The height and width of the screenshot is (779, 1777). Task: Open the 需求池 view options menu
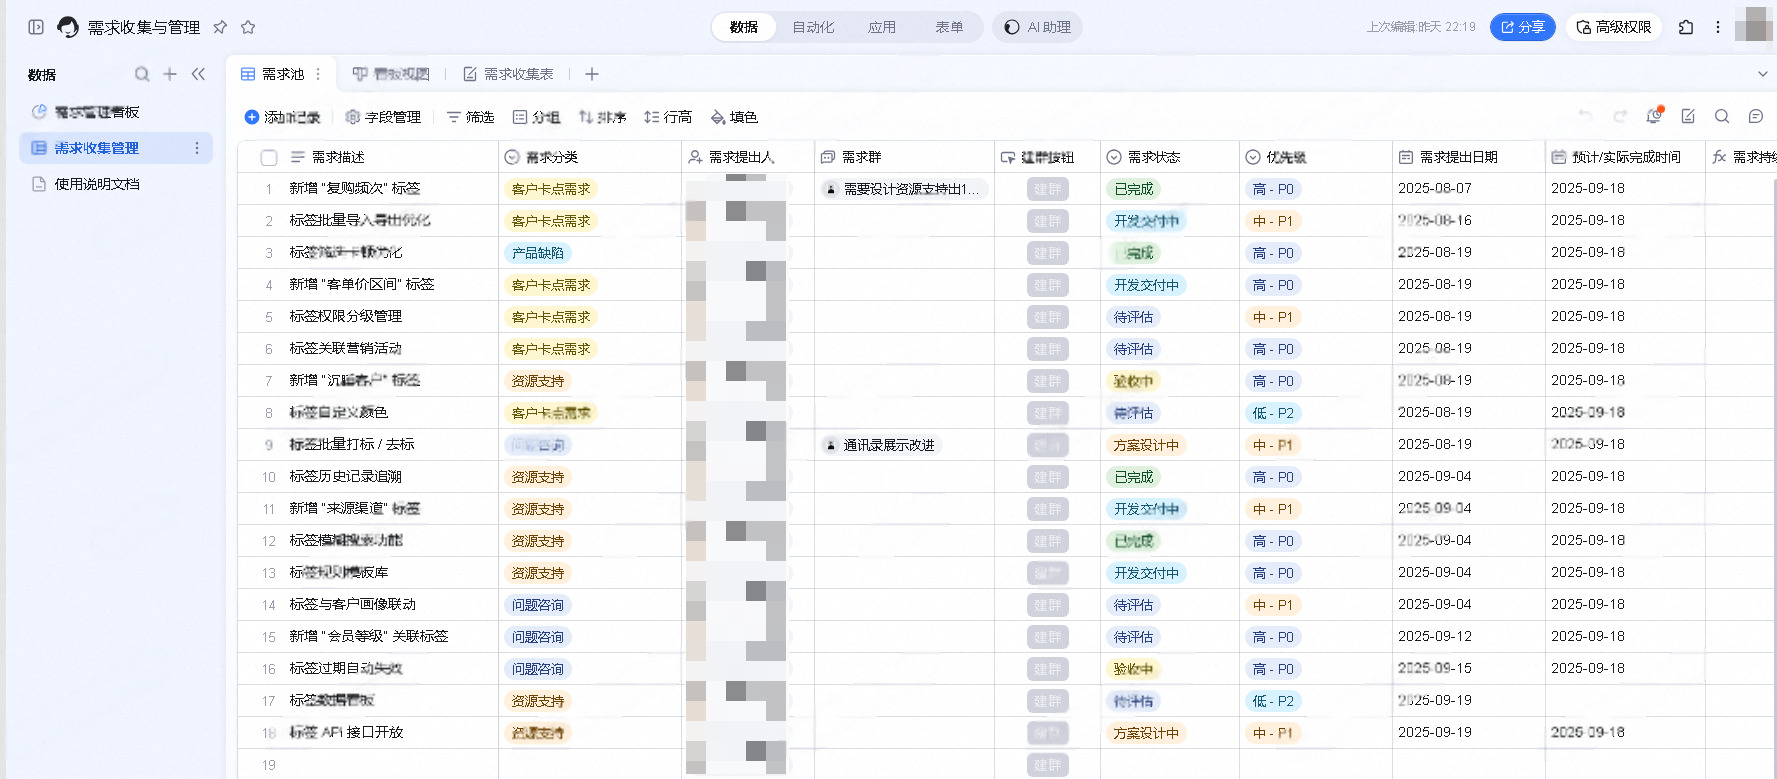[319, 74]
